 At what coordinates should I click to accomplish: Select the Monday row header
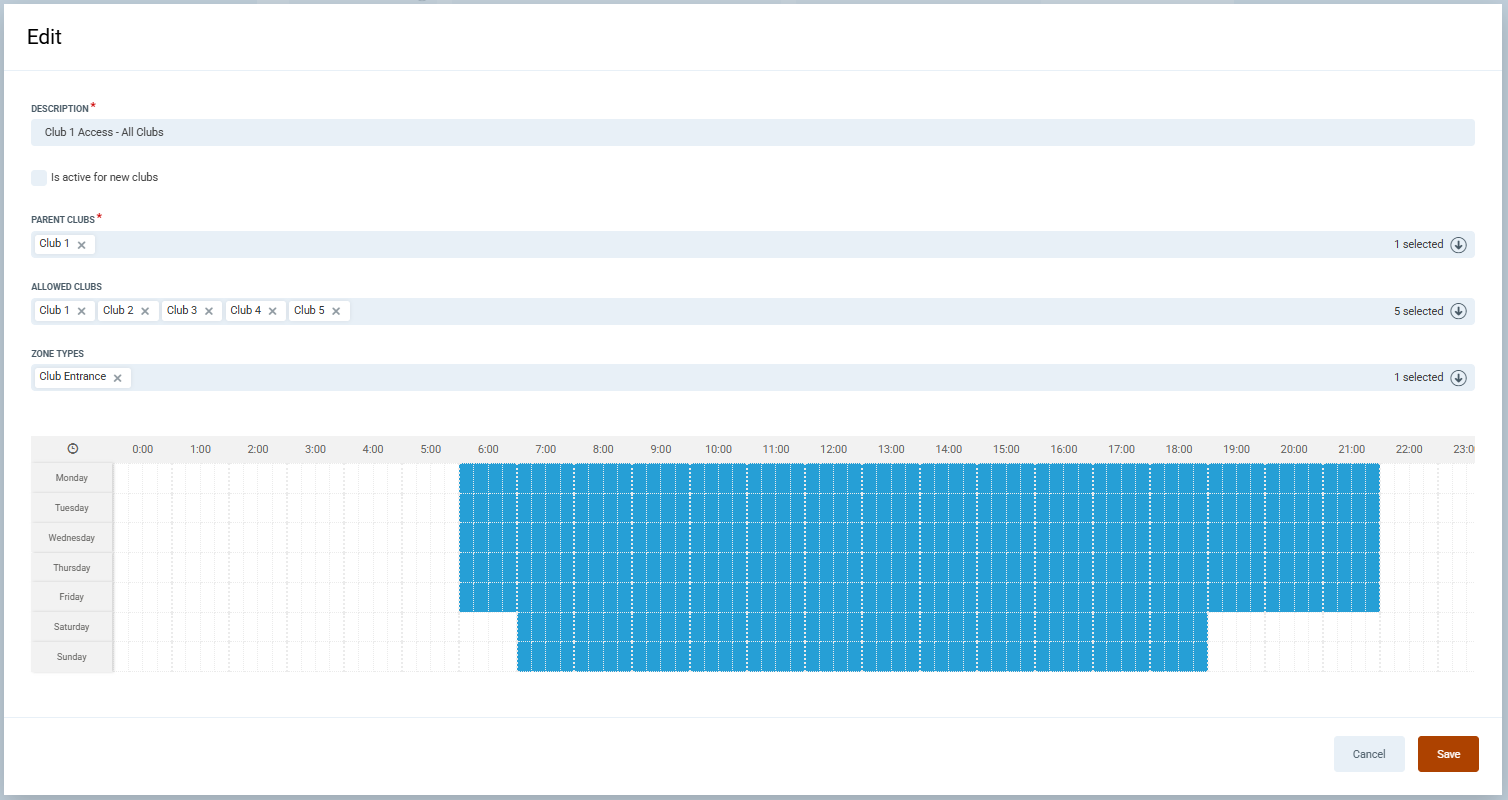(x=72, y=478)
